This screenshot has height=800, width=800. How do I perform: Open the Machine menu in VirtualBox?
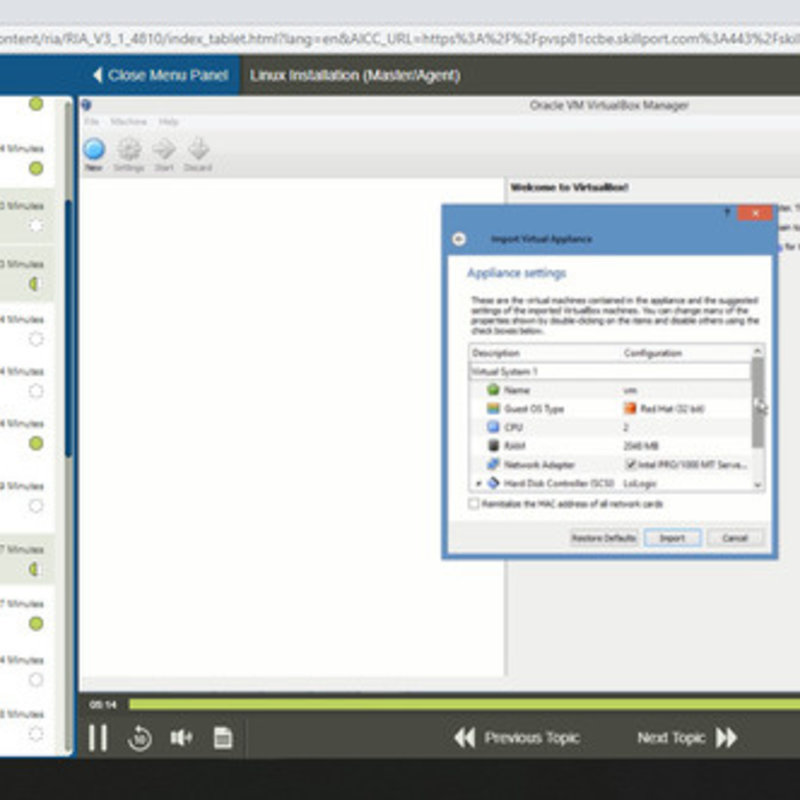click(129, 121)
